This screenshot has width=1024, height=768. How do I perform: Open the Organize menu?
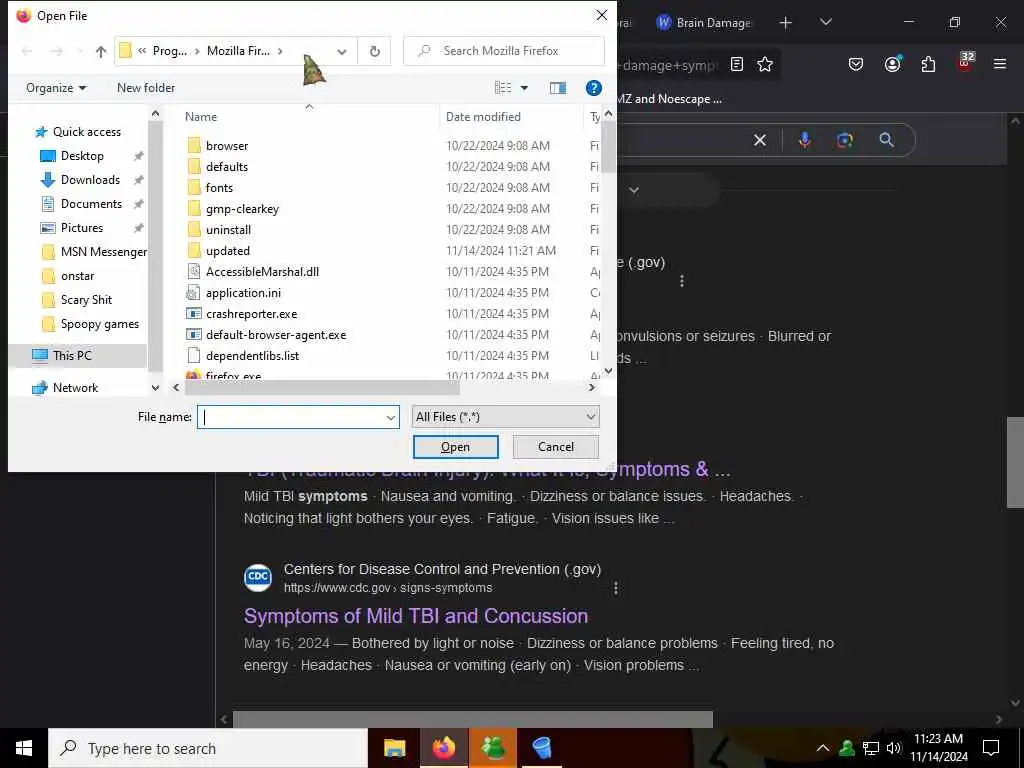point(56,88)
